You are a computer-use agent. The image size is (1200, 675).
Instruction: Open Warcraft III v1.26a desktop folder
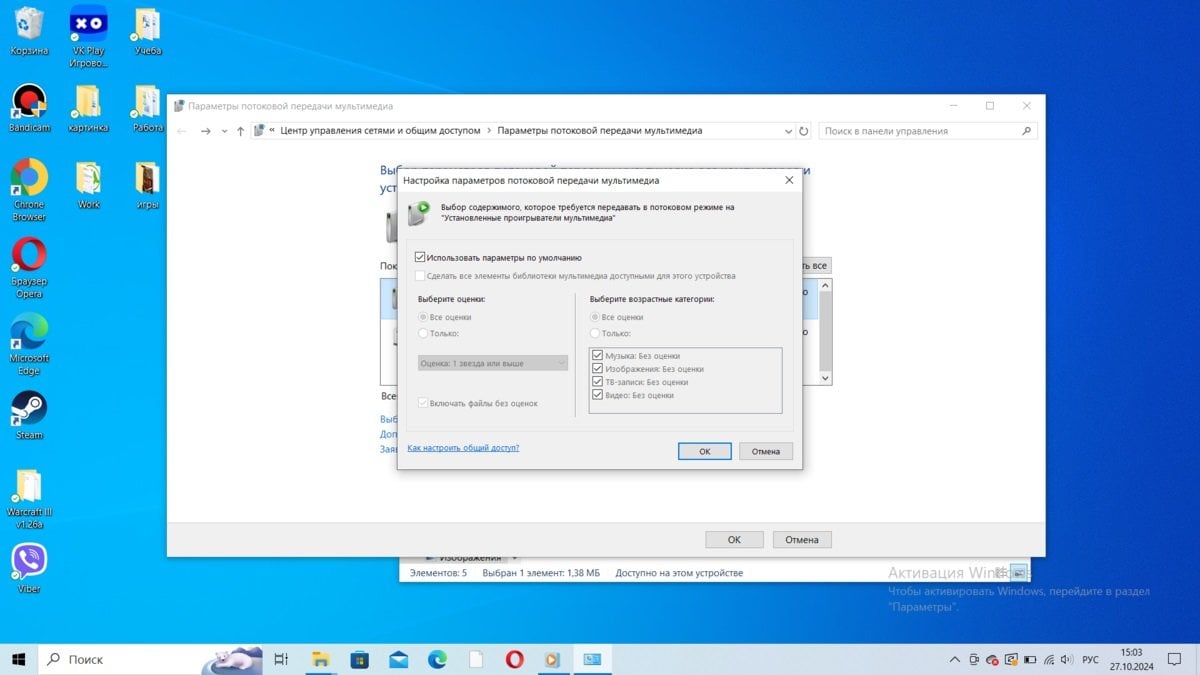click(29, 500)
